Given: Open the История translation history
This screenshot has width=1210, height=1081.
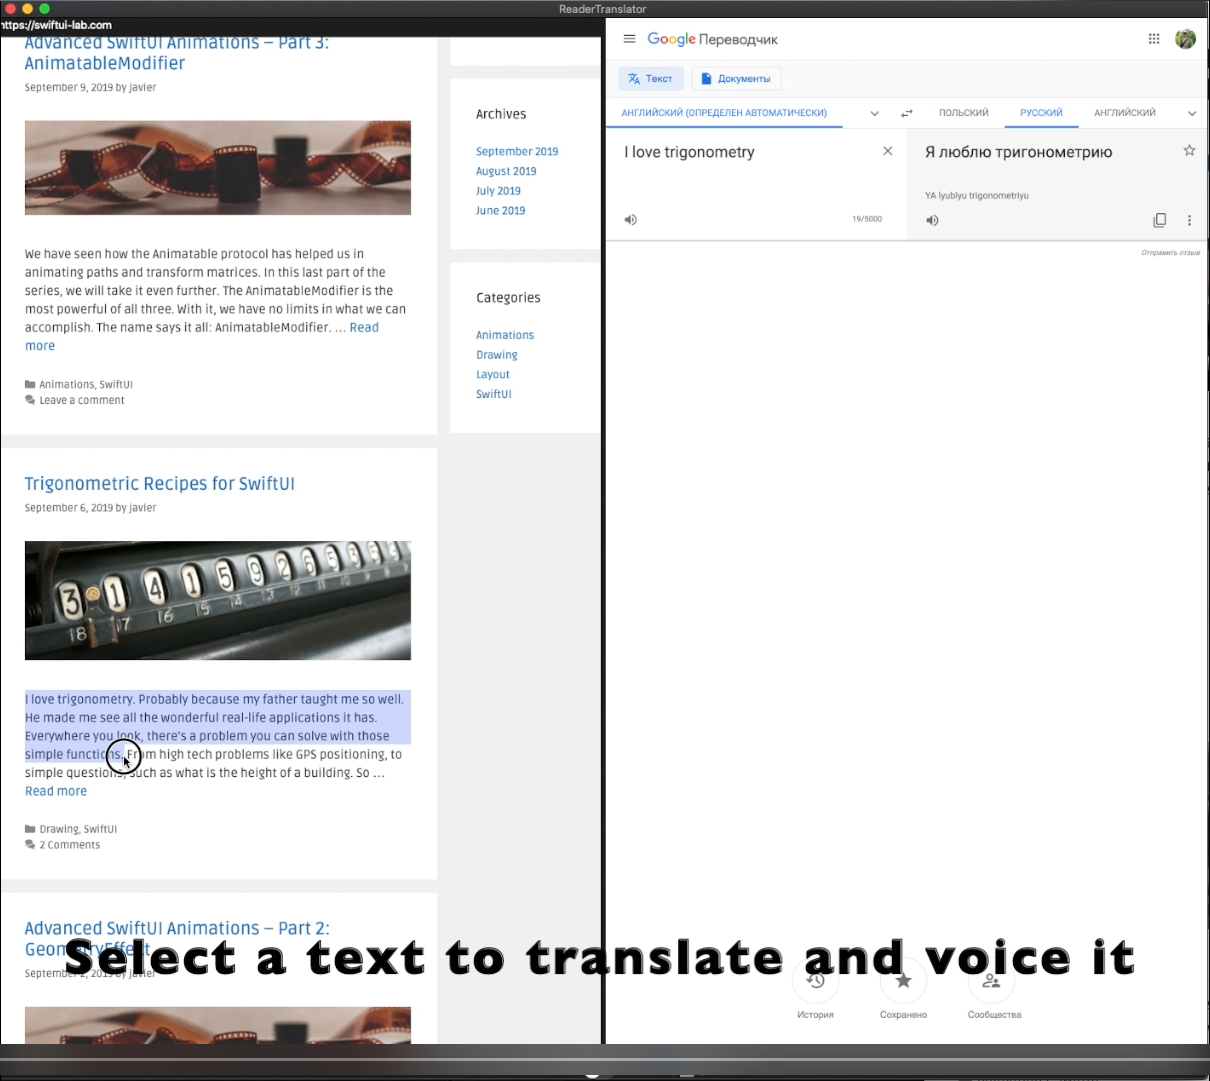Looking at the screenshot, I should [815, 985].
